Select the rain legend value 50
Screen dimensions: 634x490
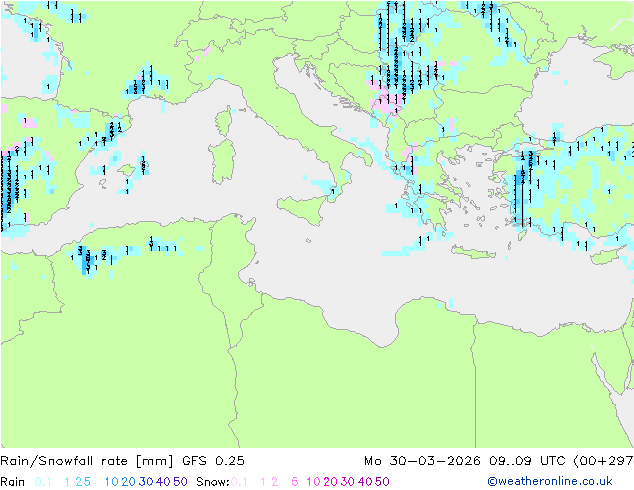pos(180,482)
